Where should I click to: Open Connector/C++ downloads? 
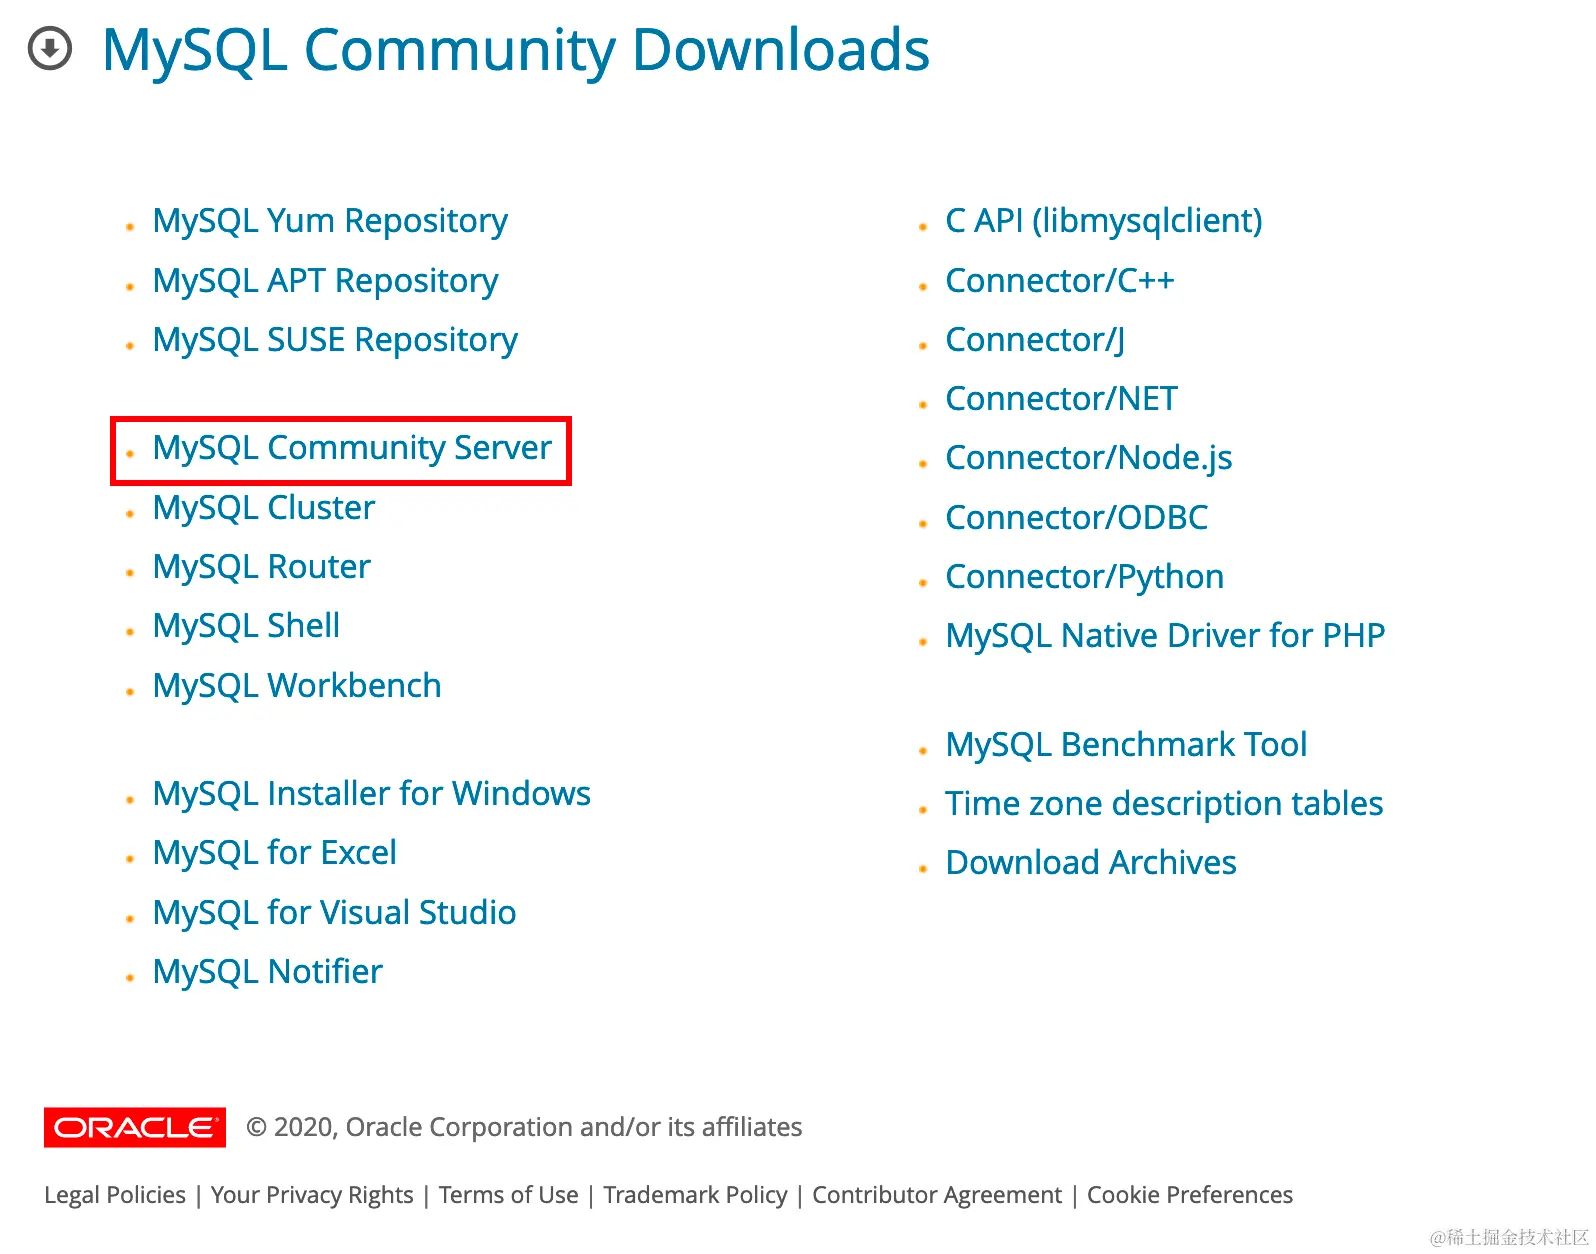(1060, 281)
